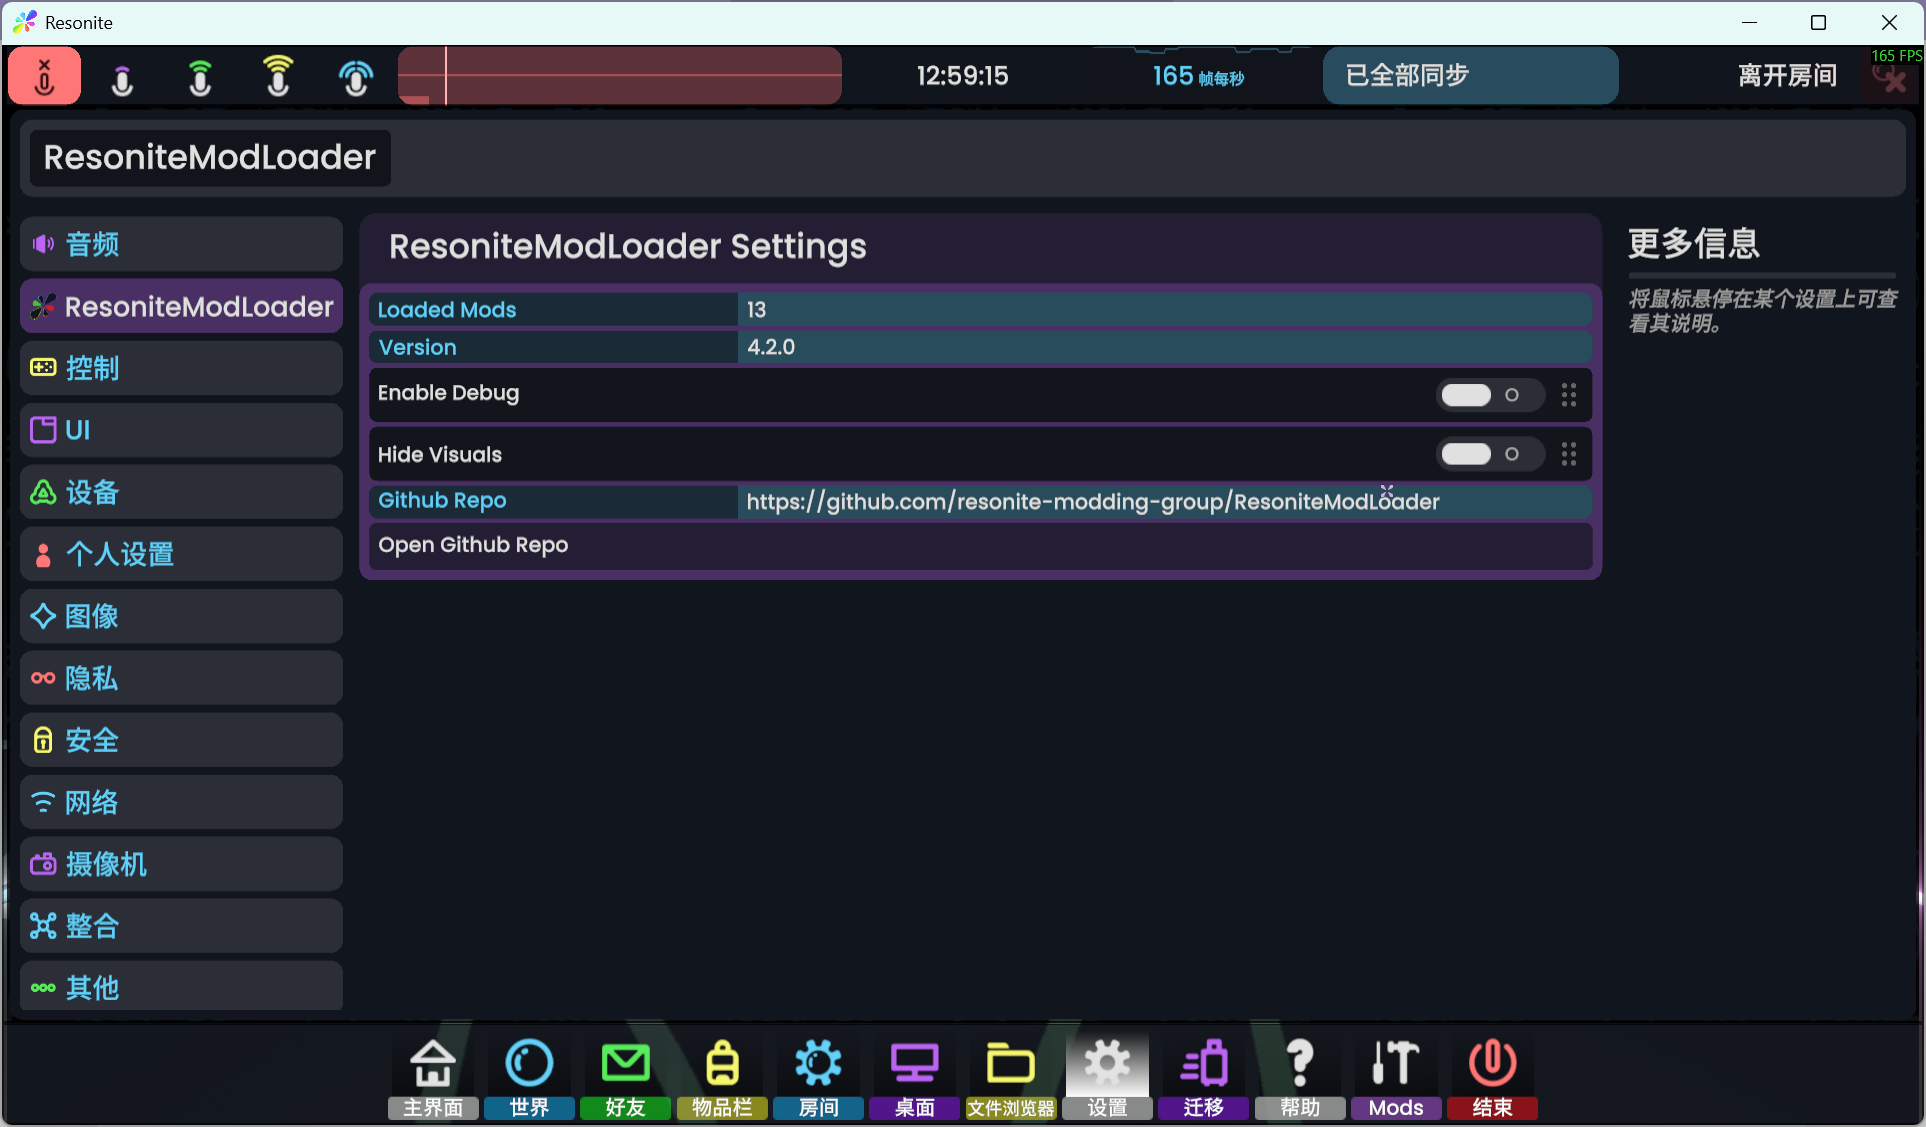Click the red muted microphone icon
The width and height of the screenshot is (1926, 1127).
pos(44,76)
